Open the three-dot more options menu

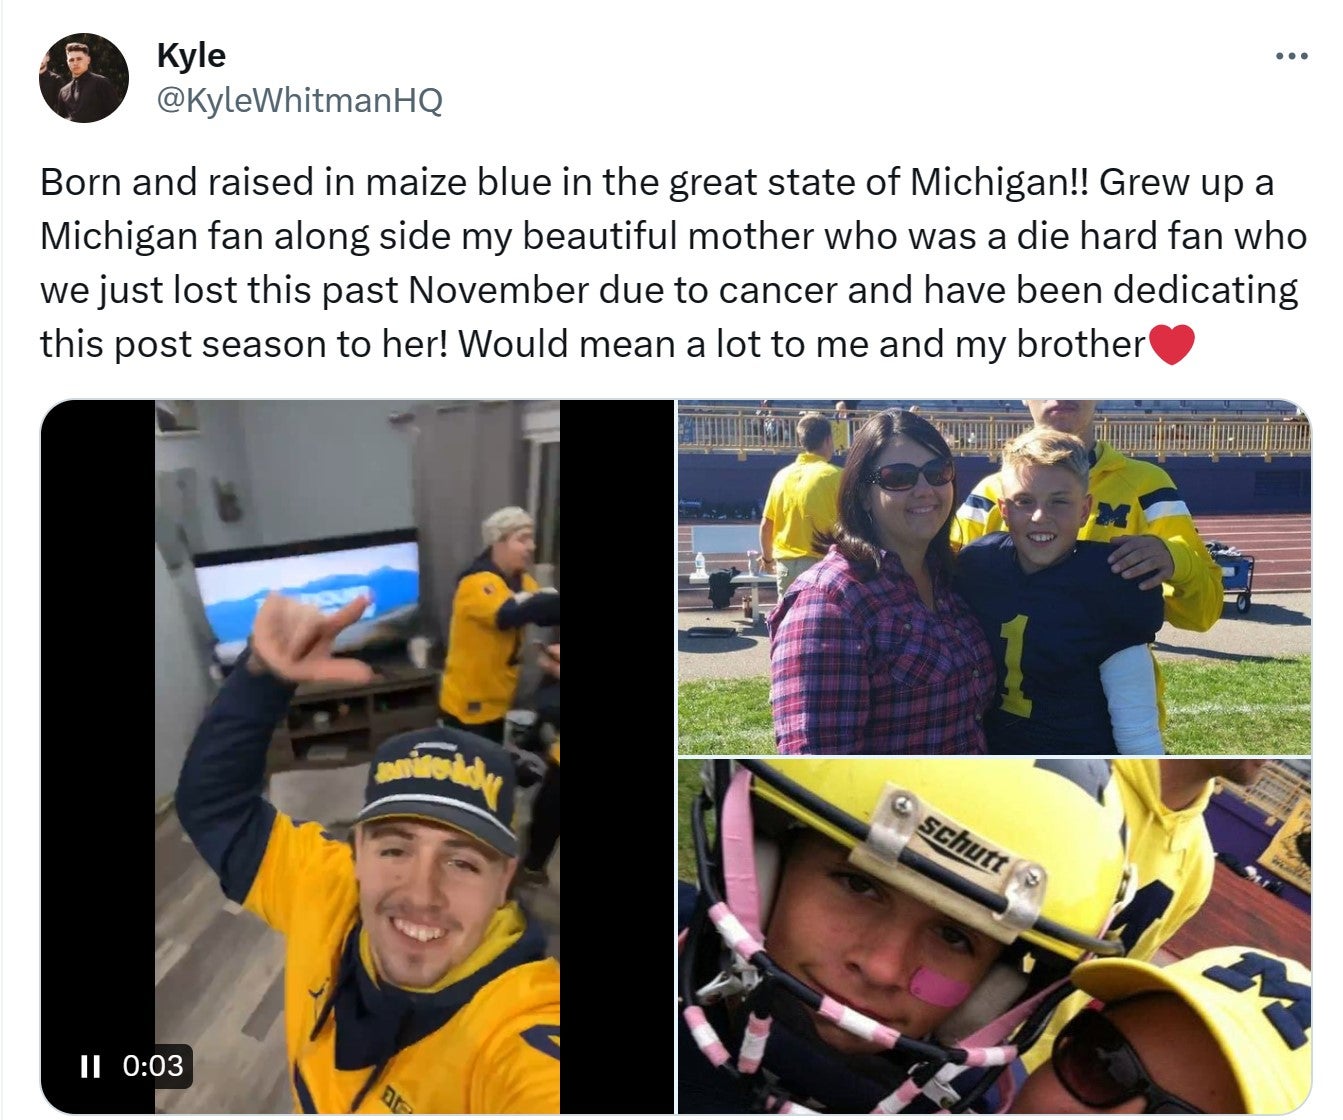pos(1292,57)
